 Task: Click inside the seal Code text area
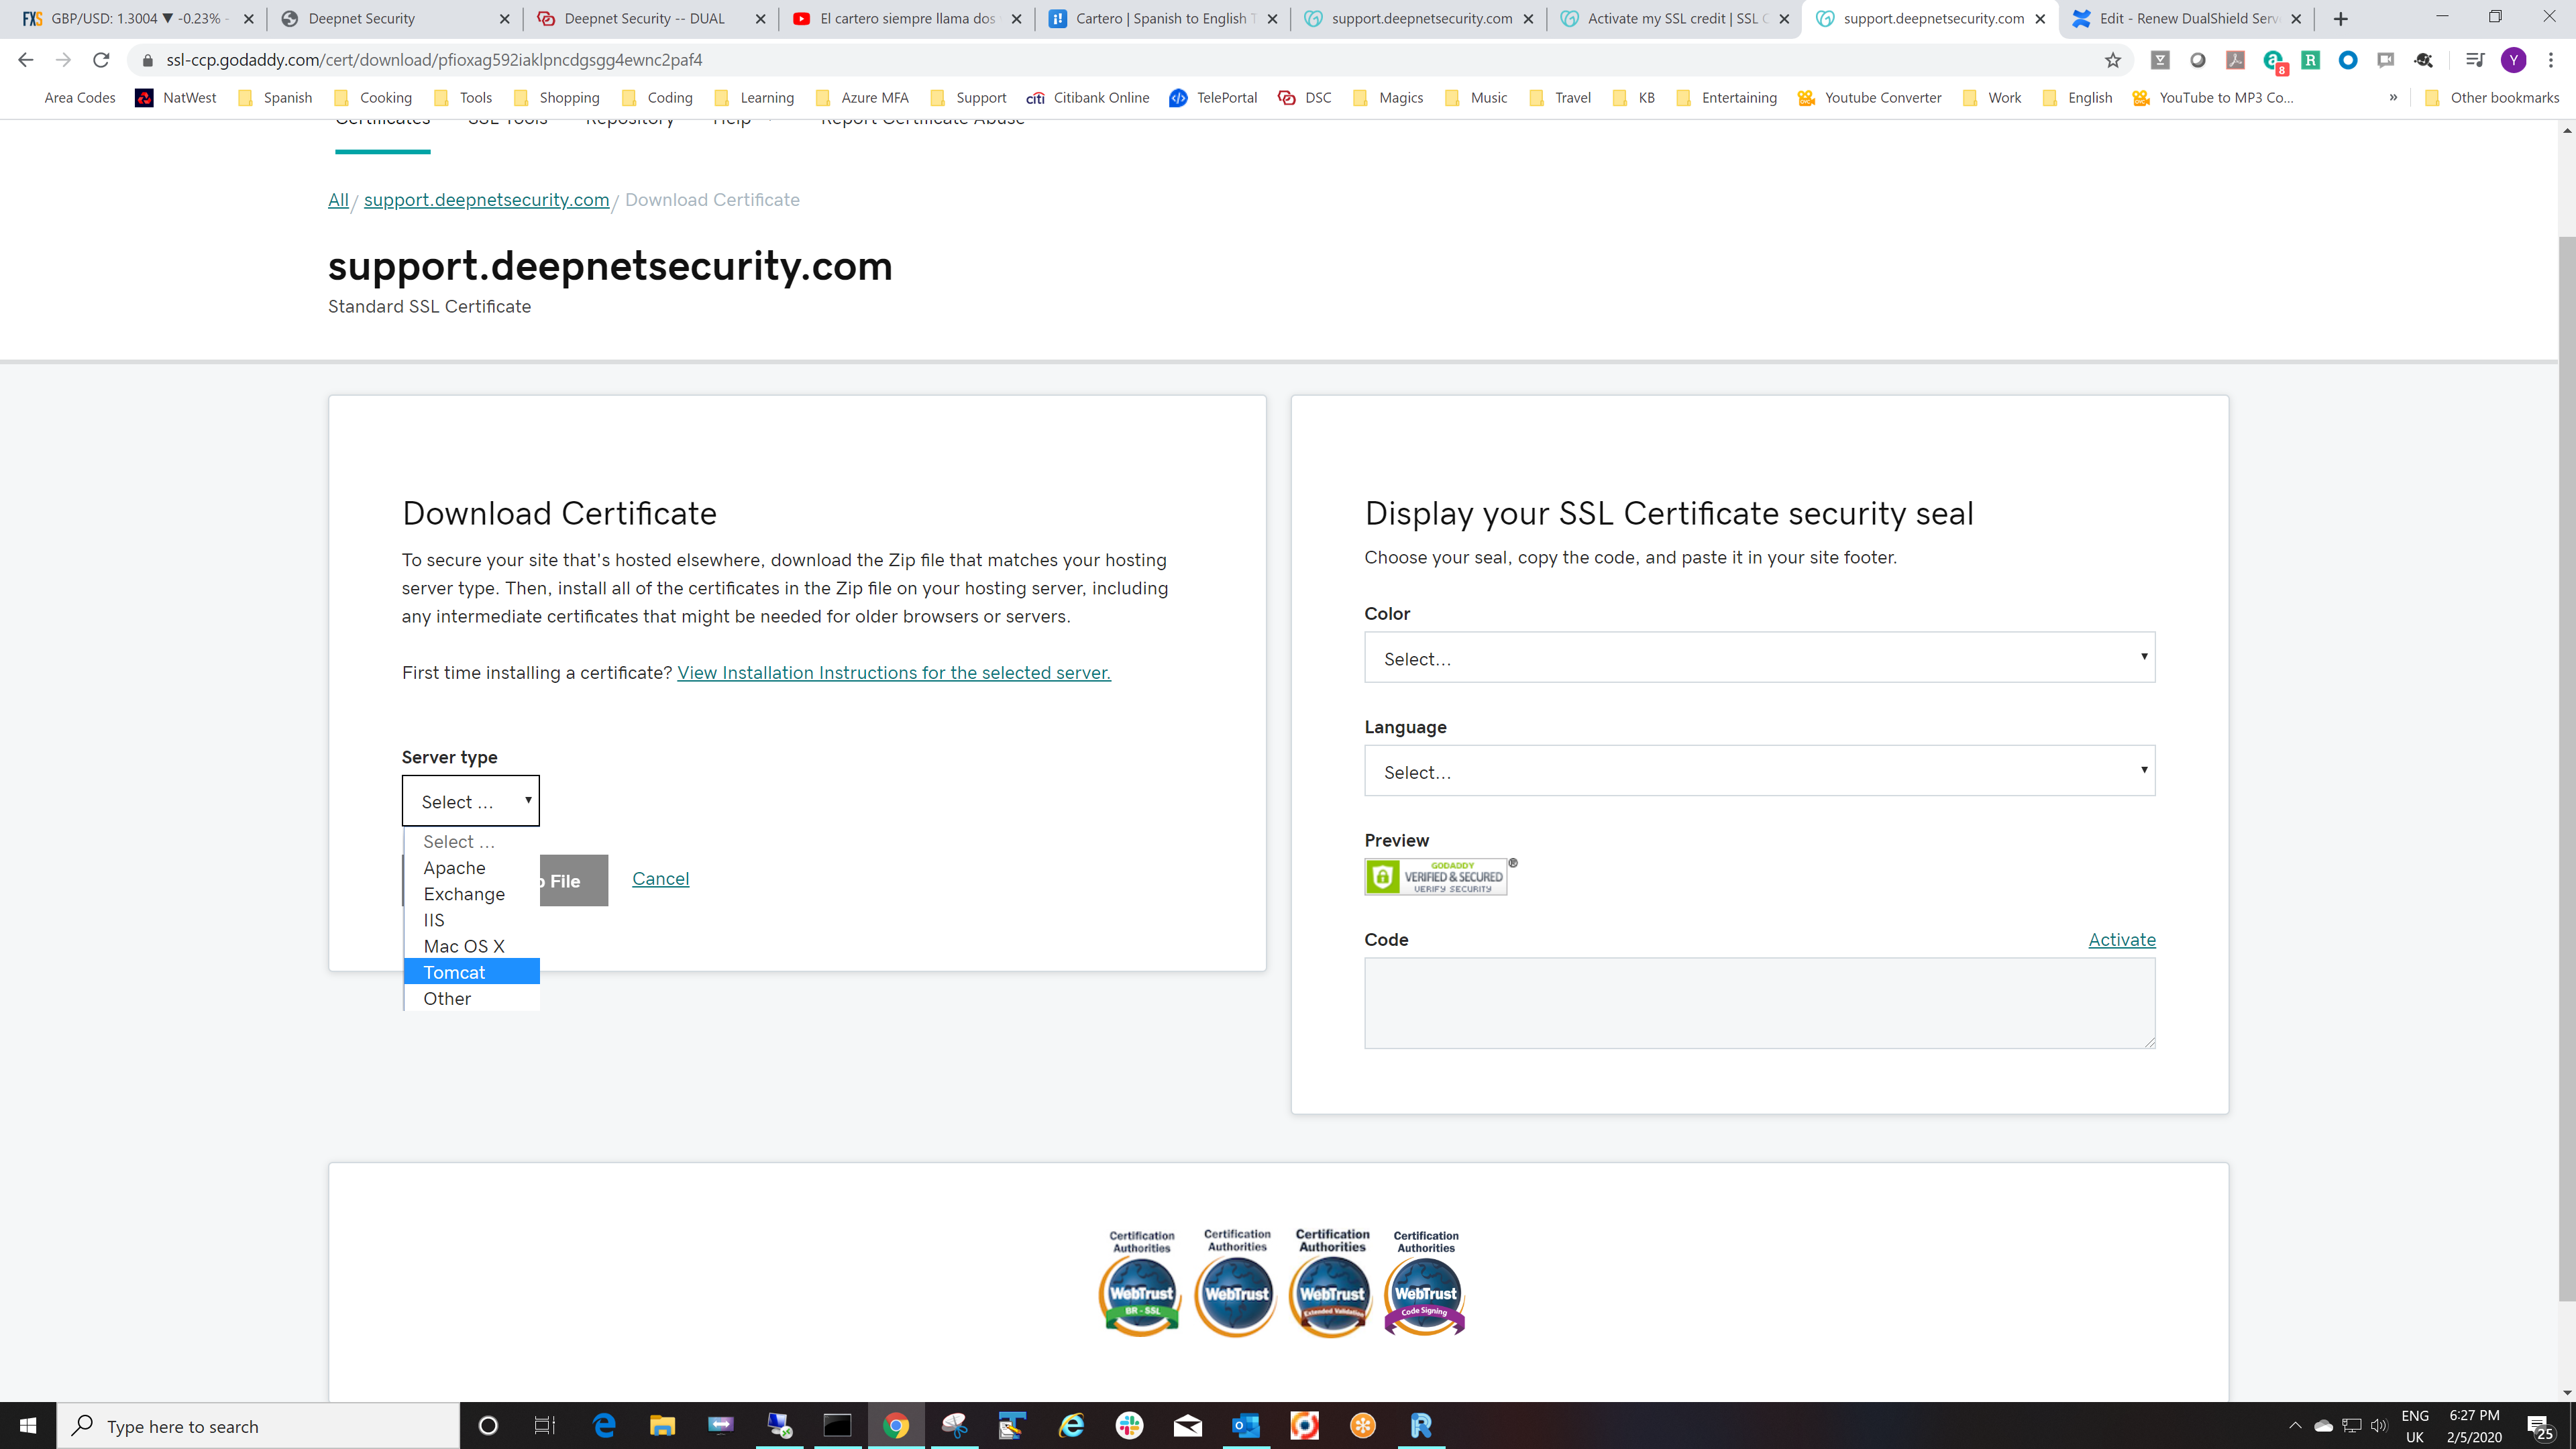(x=1759, y=1003)
